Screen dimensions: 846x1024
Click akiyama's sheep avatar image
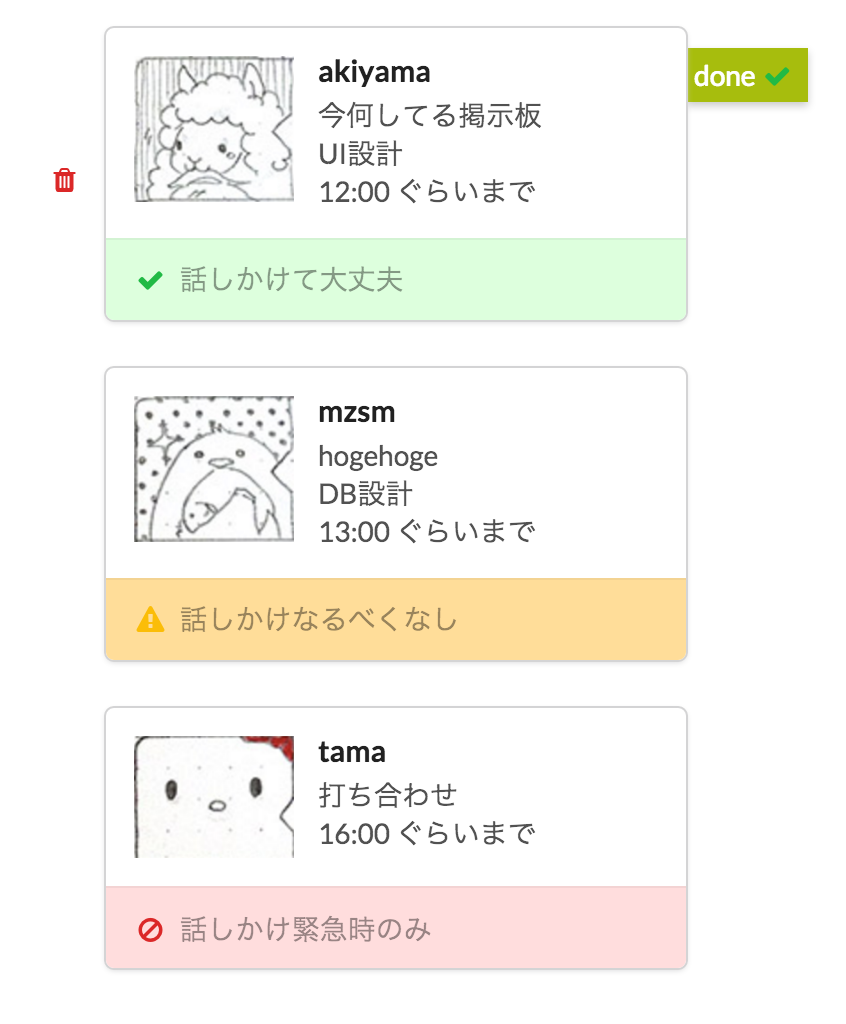click(214, 129)
